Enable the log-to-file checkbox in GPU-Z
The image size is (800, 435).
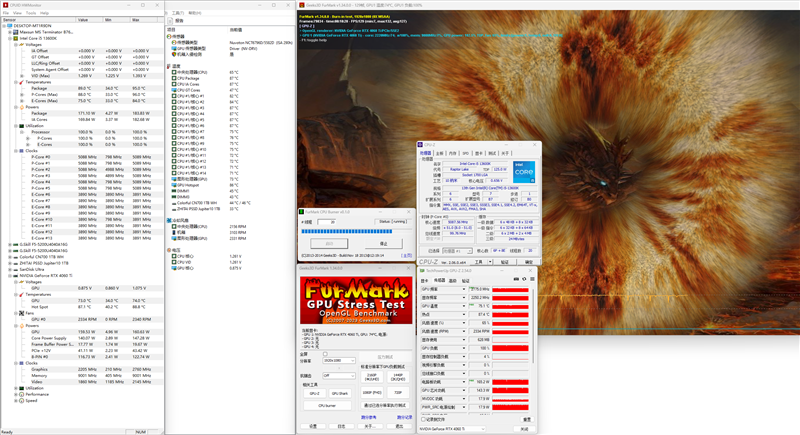coord(423,419)
